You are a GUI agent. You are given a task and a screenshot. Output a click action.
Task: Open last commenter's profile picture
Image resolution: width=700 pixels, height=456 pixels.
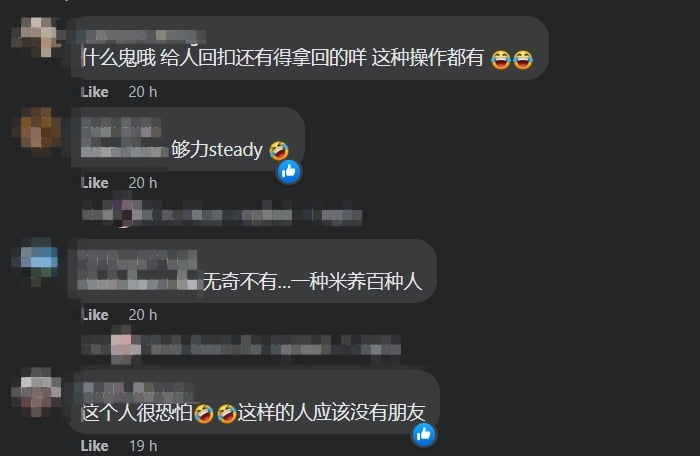(37, 393)
